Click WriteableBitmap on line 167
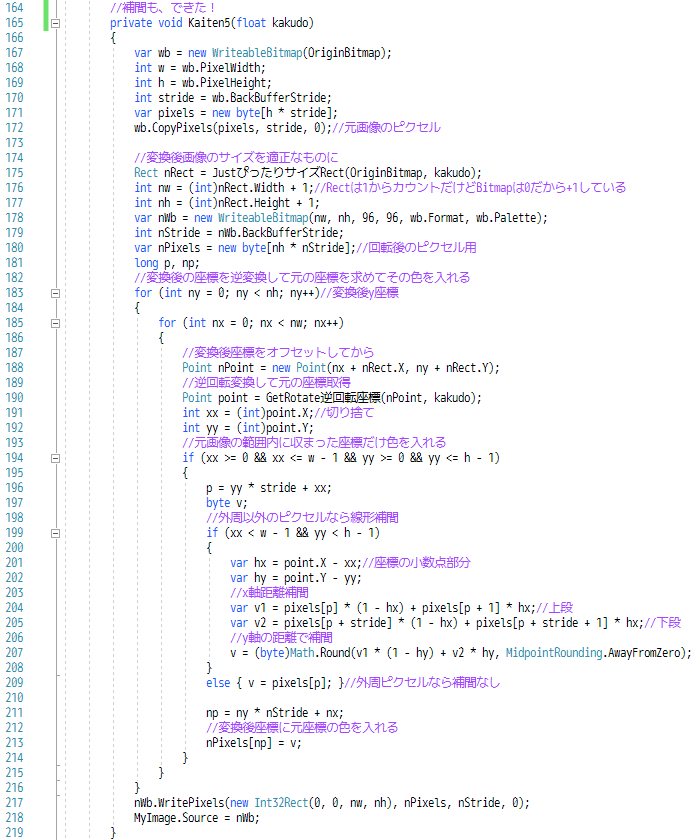This screenshot has height=840, width=696. [x=257, y=53]
